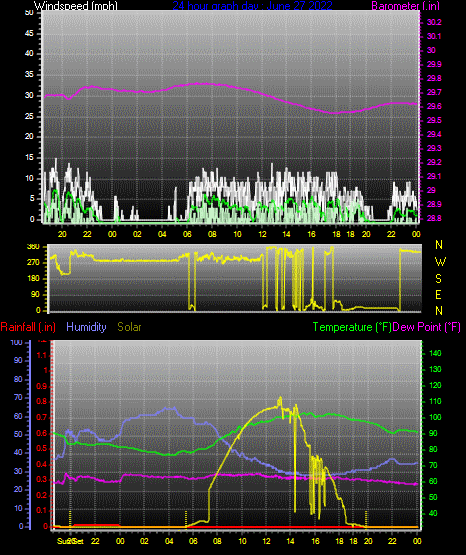Click '16' on the humidity chart time axis

point(315,541)
